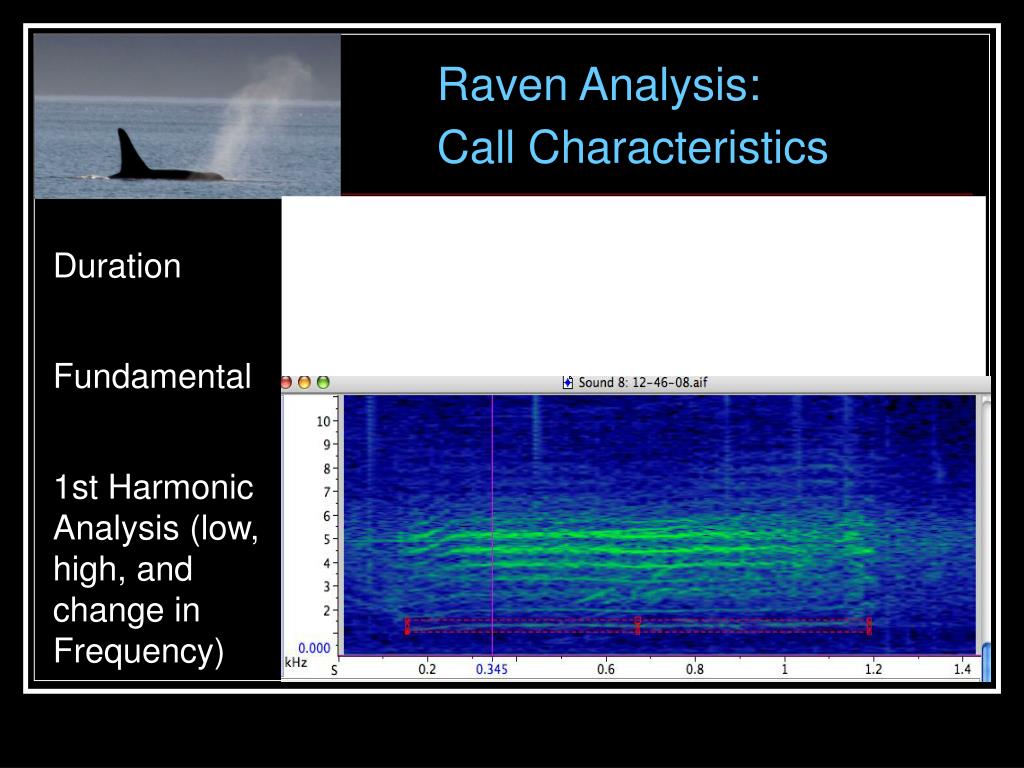The width and height of the screenshot is (1024, 768).
Task: Expand the frequency axis scale
Action: pos(322,520)
